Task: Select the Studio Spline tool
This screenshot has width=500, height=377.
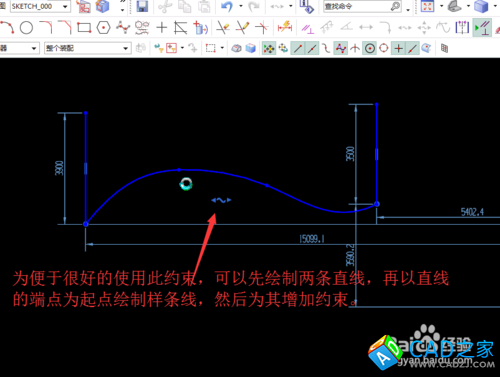Action: (123, 27)
